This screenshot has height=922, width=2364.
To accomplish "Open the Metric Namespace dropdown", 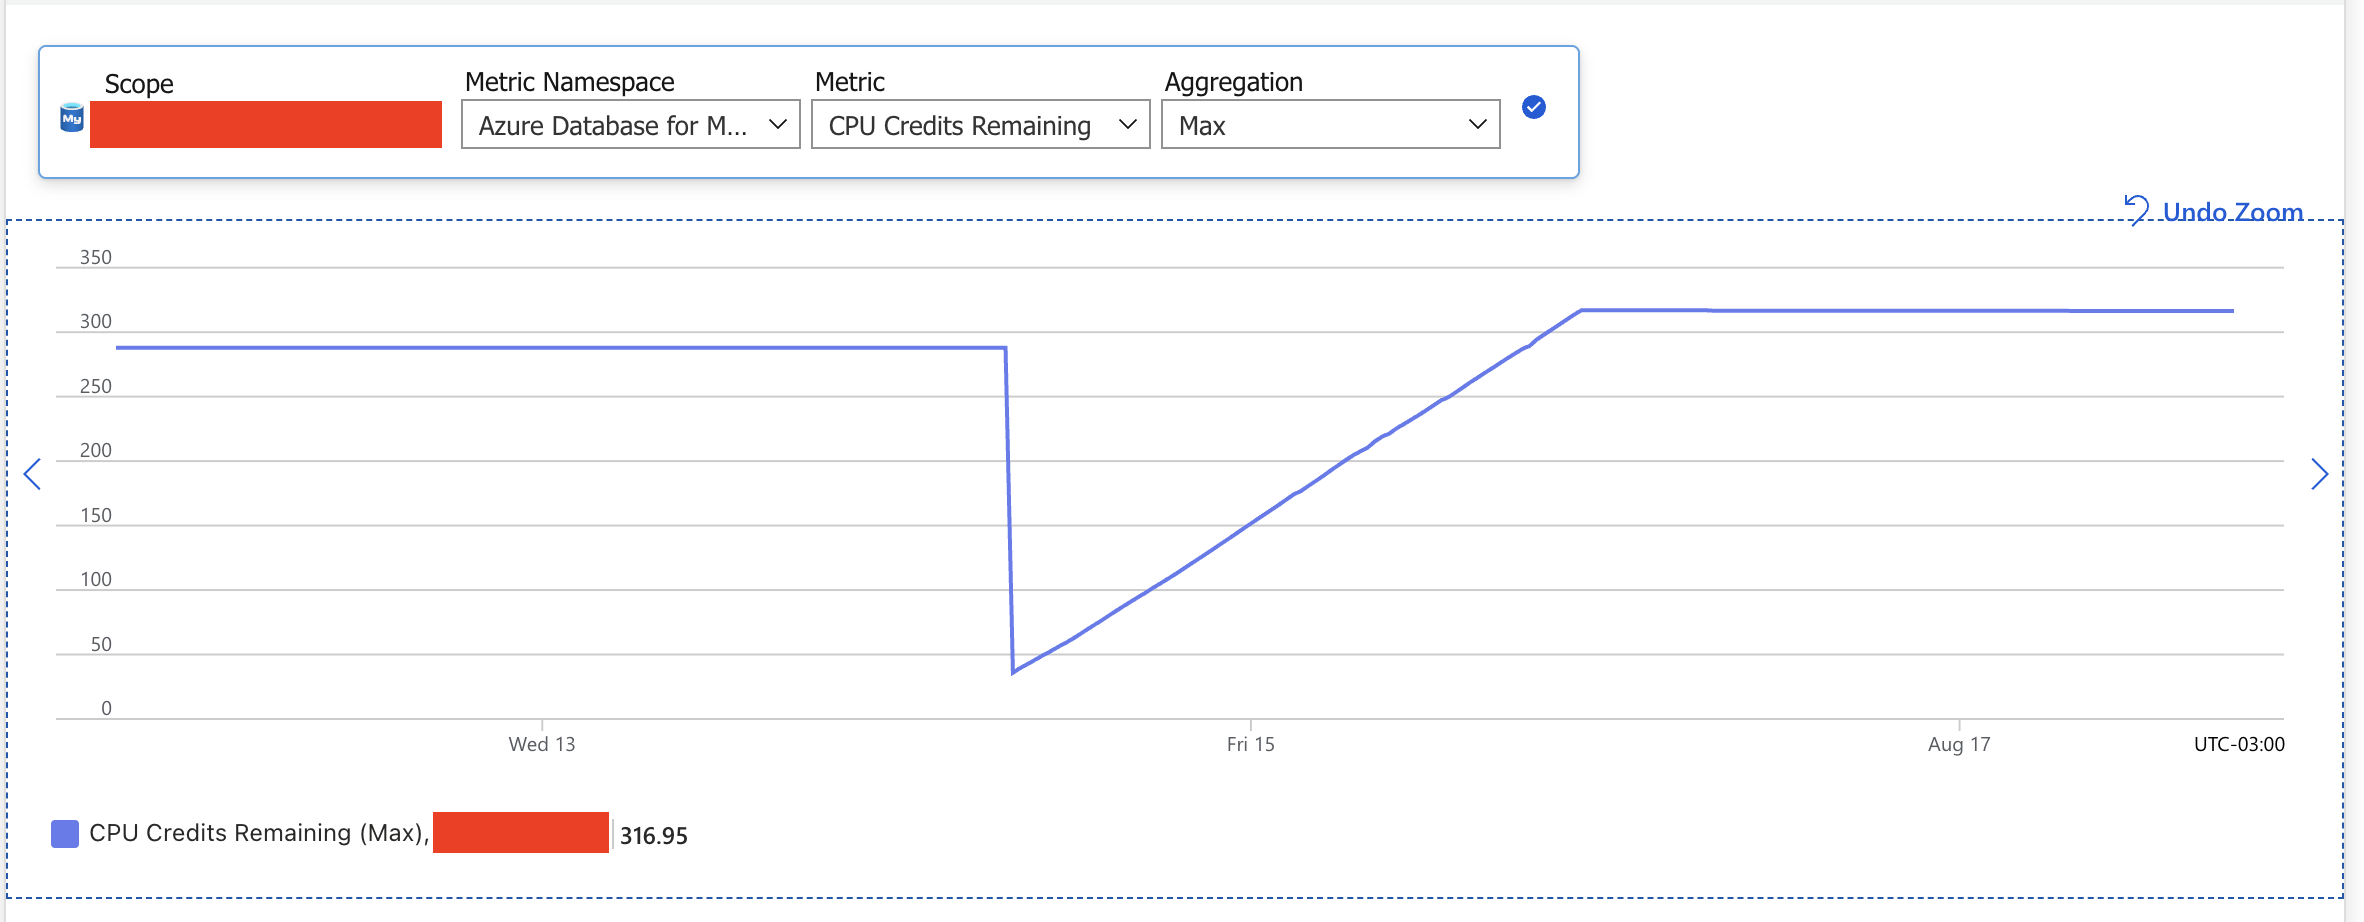I will click(x=631, y=125).
